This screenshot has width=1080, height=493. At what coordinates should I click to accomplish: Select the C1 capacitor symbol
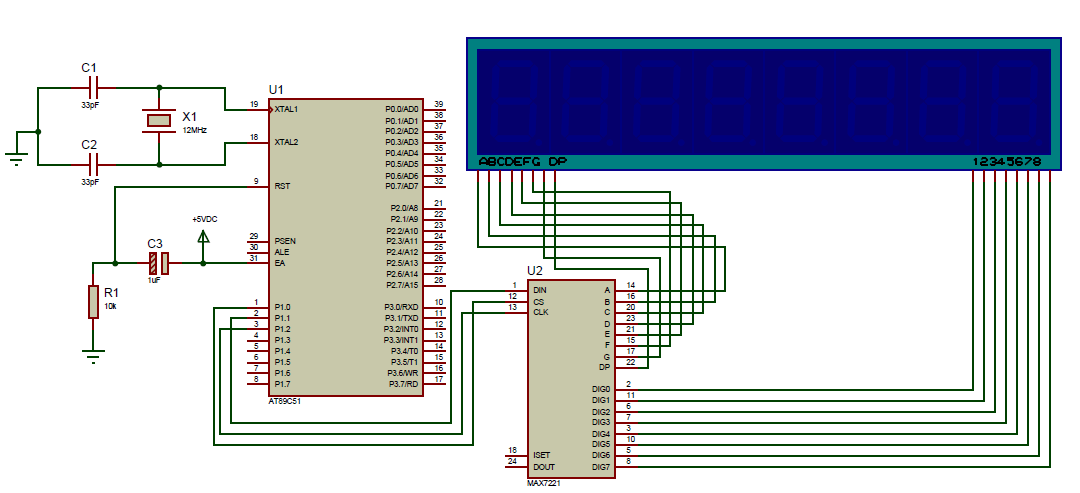(94, 87)
